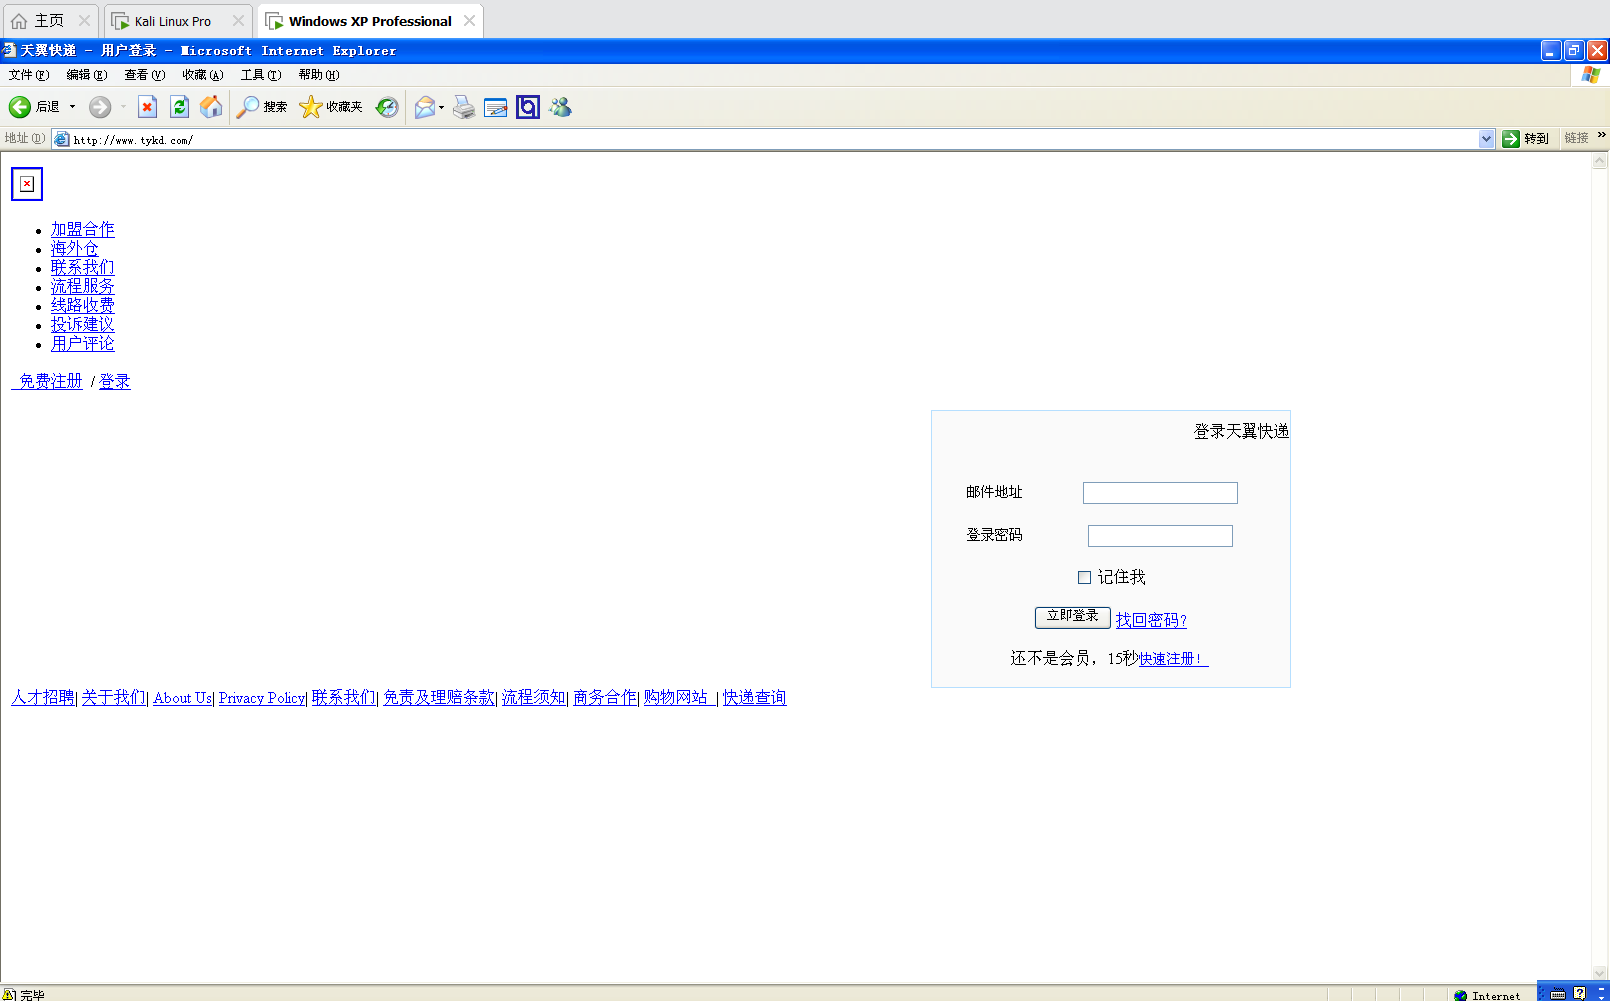This screenshot has height=1001, width=1610.
Task: Click the IE page icon in address bar
Action: (x=62, y=140)
